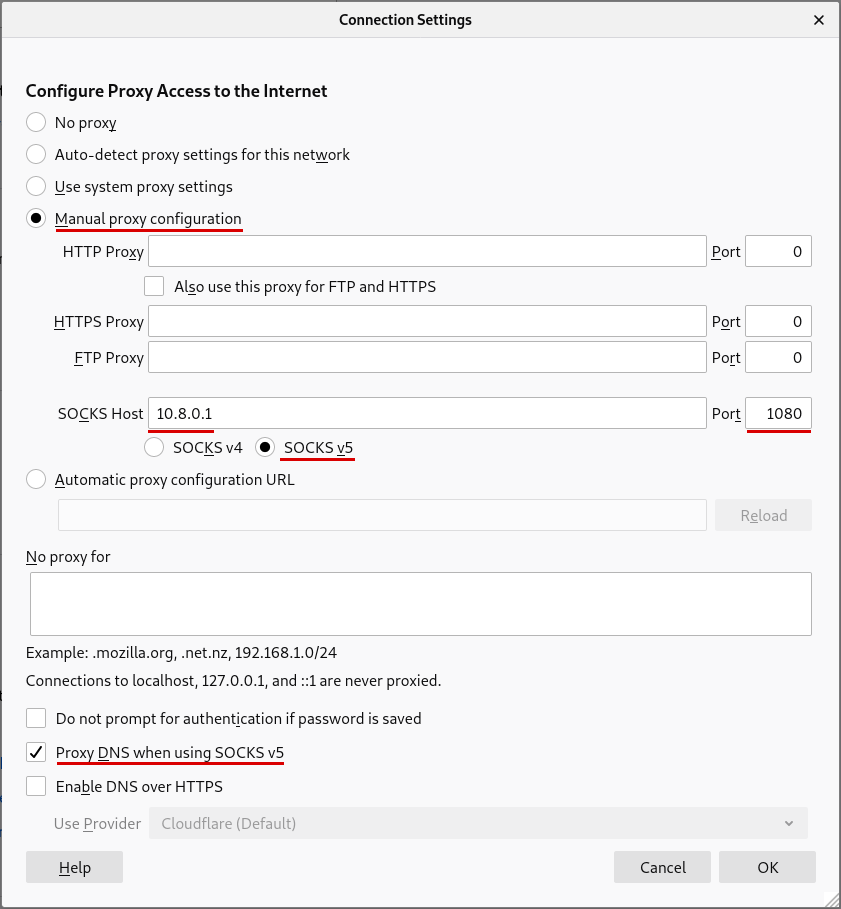Click the HTTP Proxy port field
841x909 pixels.
[x=778, y=252]
